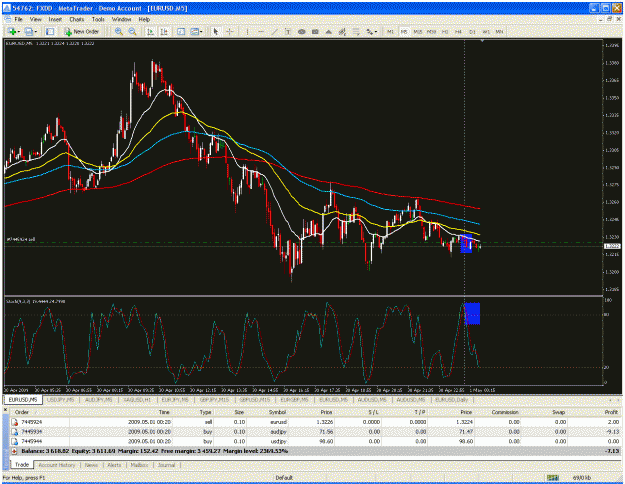Zoom out on the chart
Image resolution: width=625 pixels, height=484 pixels.
(132, 31)
